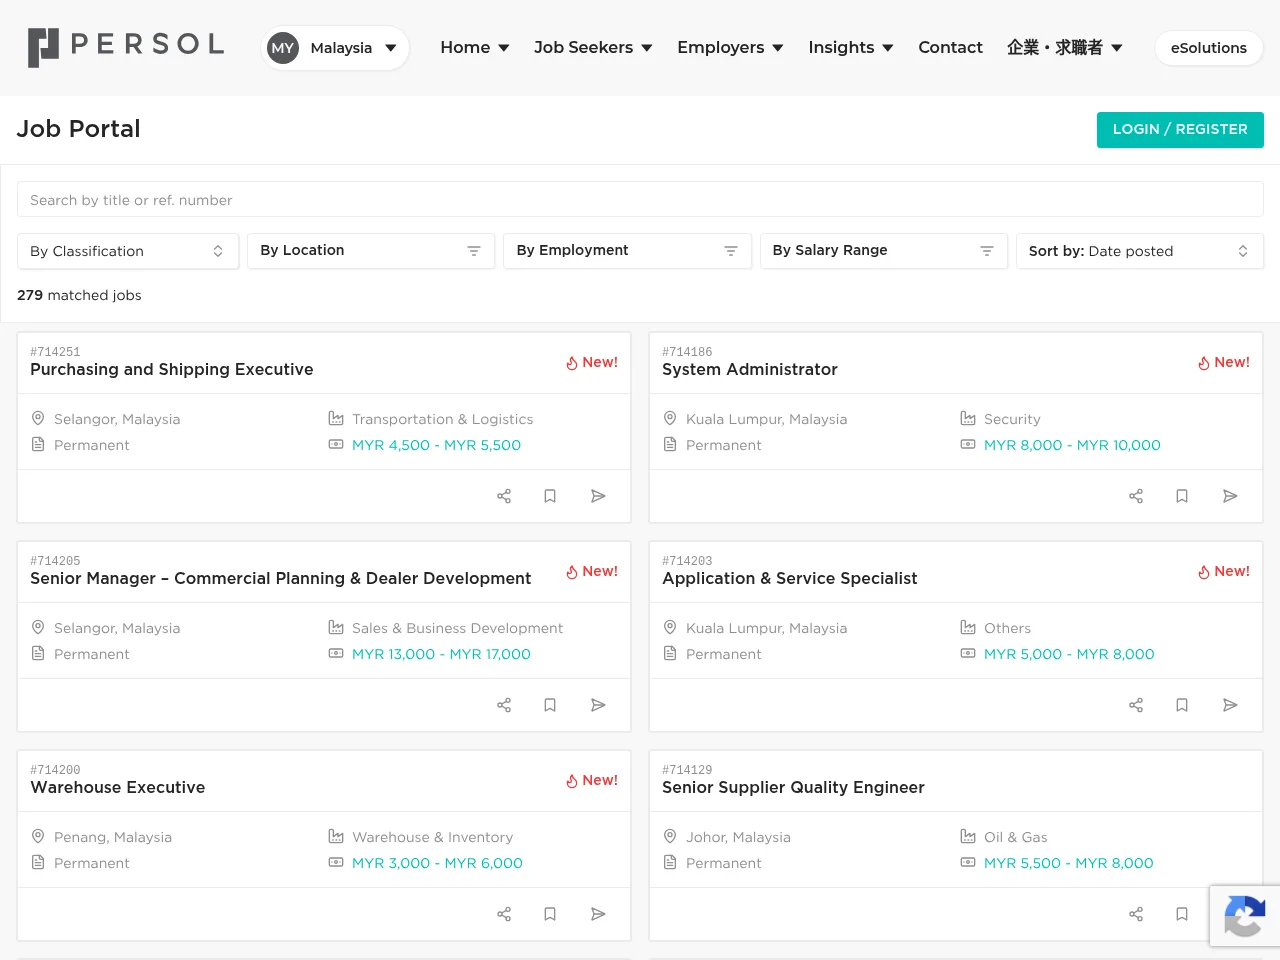
Task: Send the Purchasing and Shipping Executive job
Action: [598, 496]
